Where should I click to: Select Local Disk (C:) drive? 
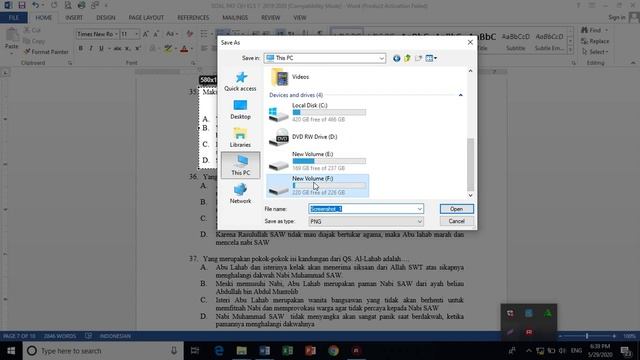318,112
